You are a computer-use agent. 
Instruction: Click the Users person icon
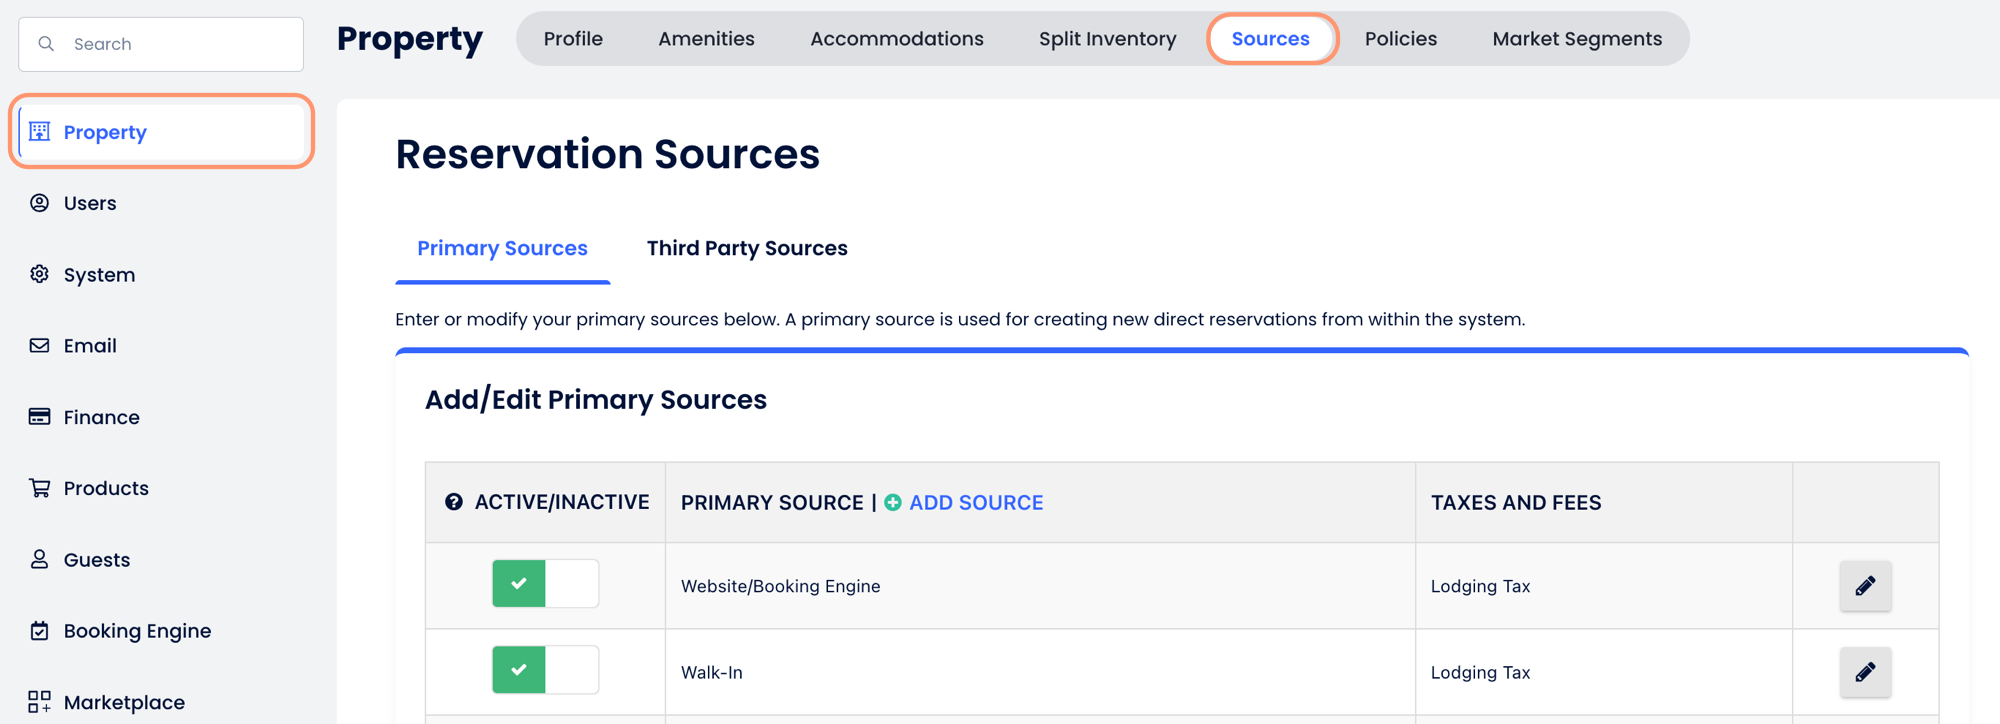point(40,203)
